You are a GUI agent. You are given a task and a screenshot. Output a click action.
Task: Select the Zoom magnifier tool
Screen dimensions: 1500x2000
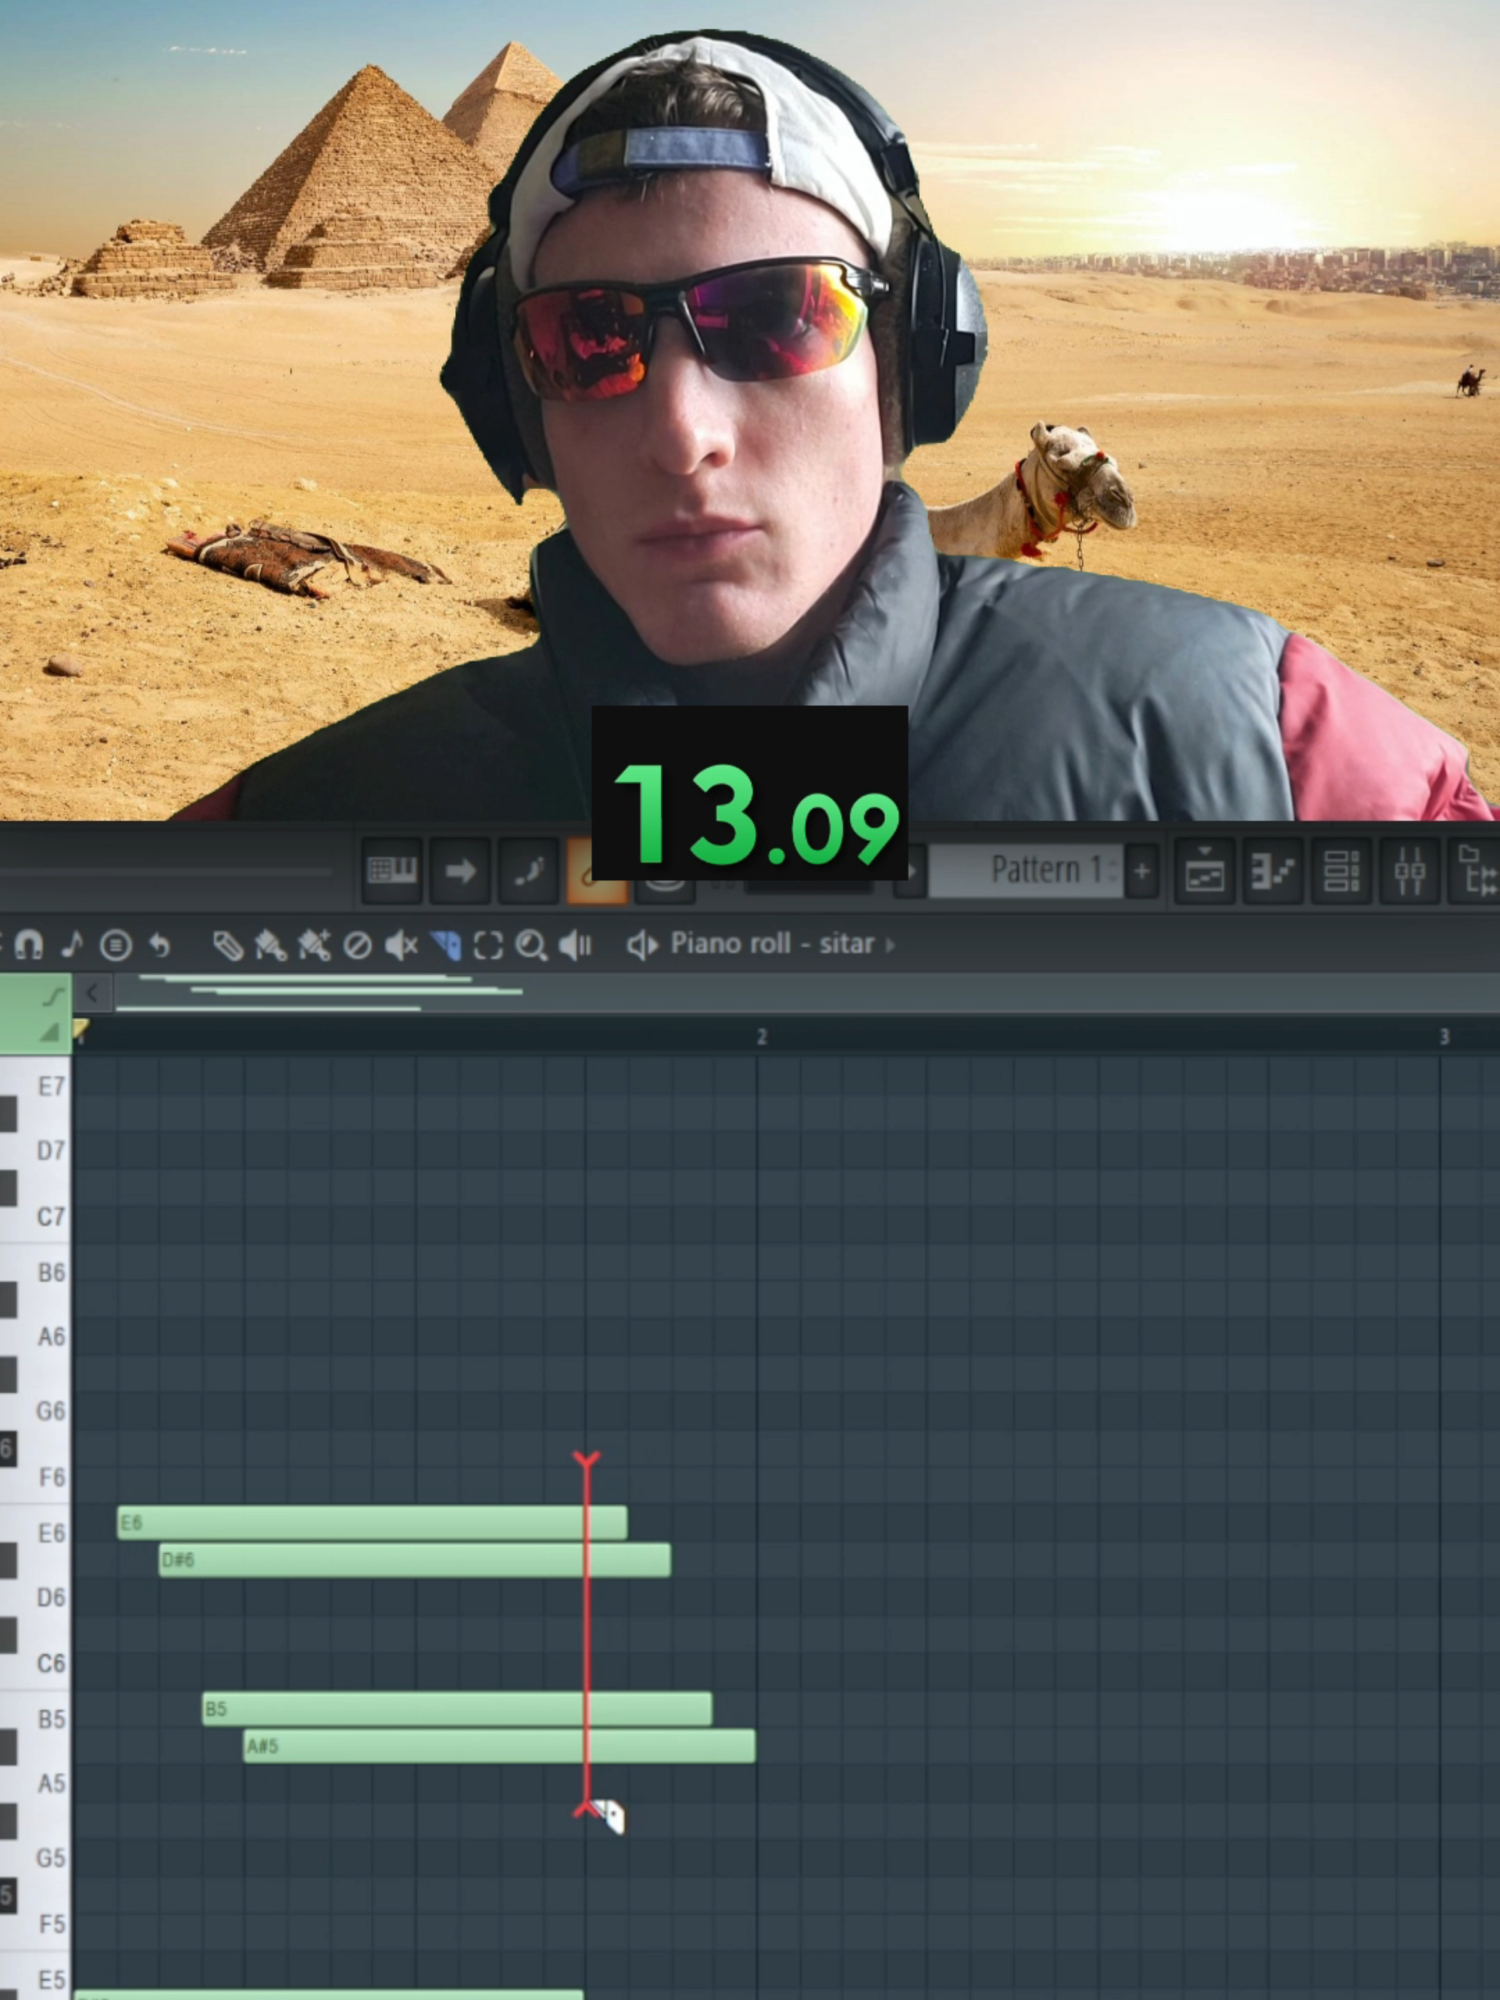click(x=531, y=945)
